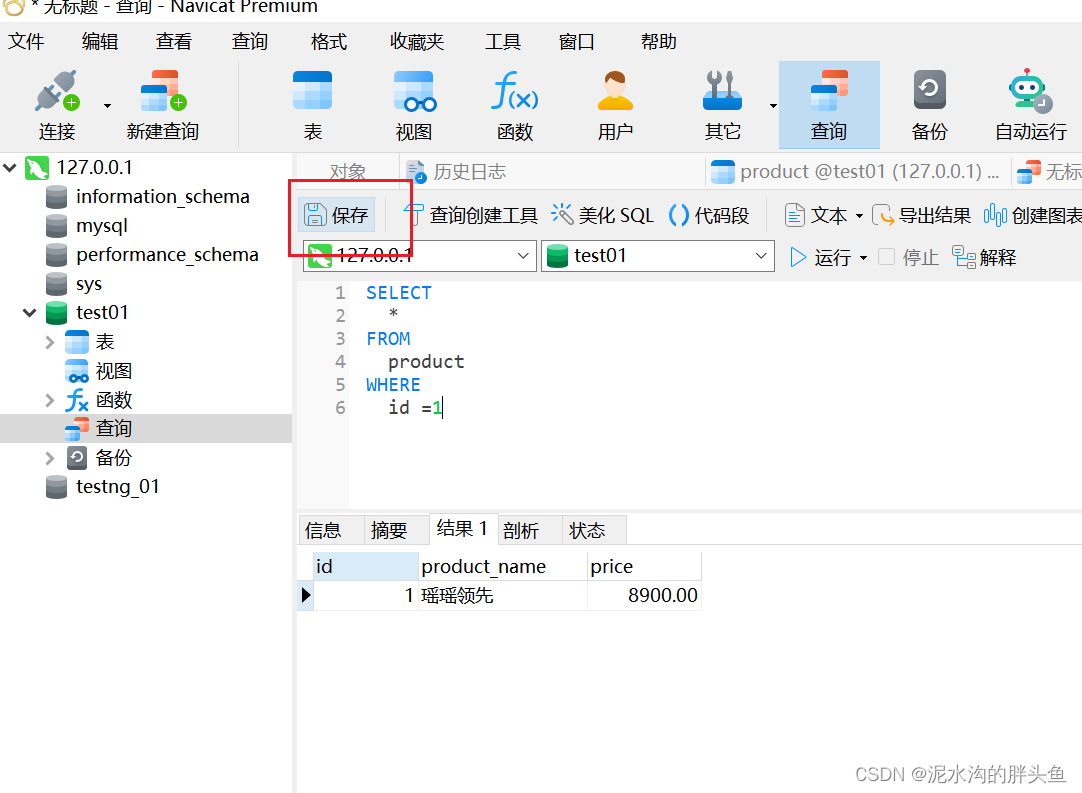
Task: Open the 表 (Tables) view icon
Action: pyautogui.click(x=312, y=103)
